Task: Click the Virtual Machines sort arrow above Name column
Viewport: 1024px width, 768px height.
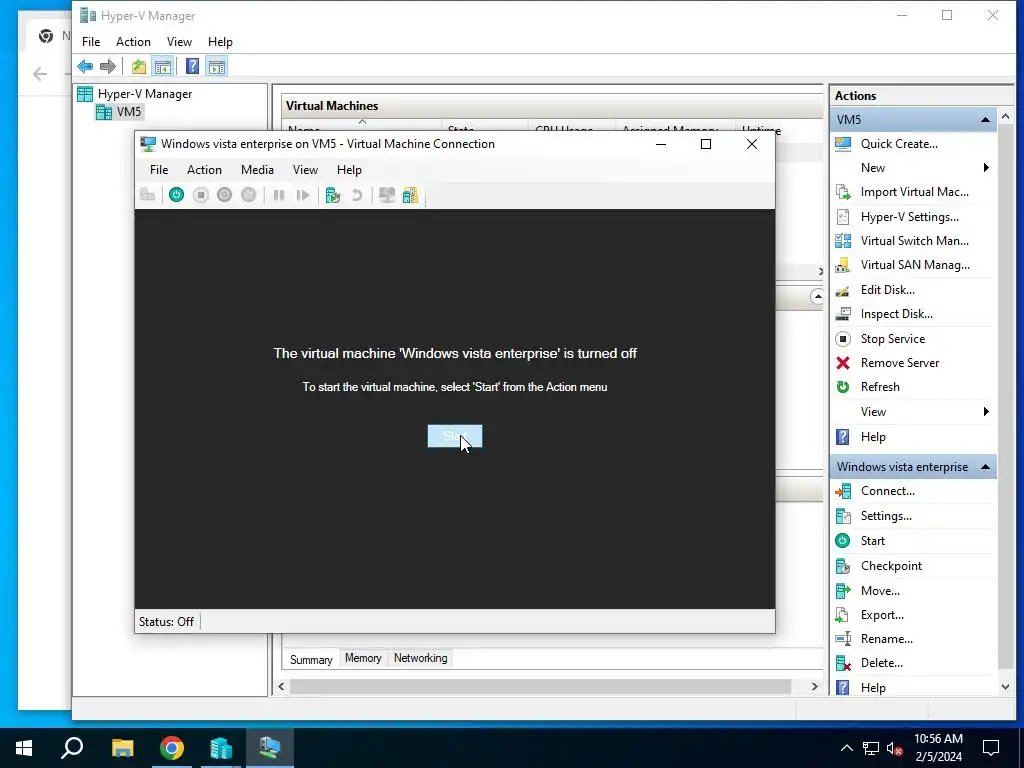Action: pos(362,121)
